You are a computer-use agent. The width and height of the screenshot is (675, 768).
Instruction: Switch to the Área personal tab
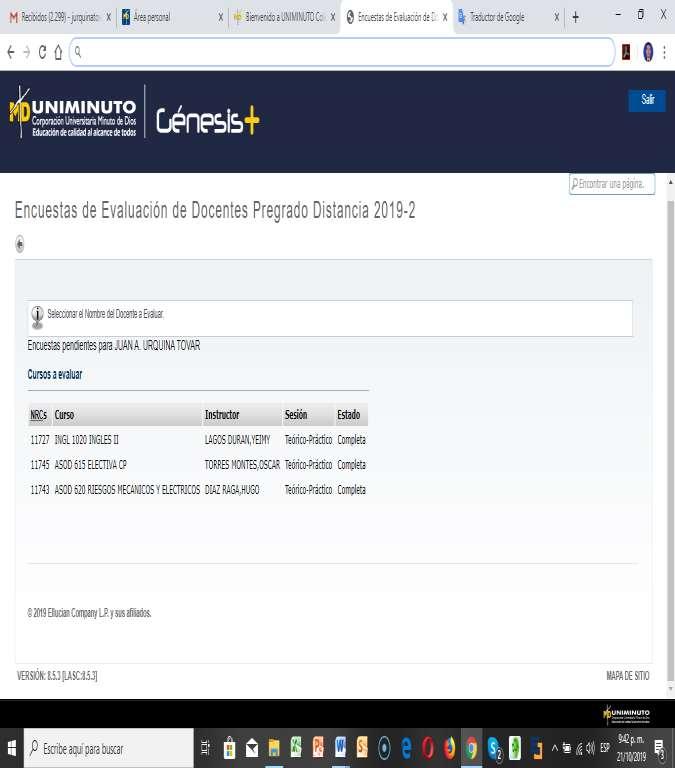169,17
